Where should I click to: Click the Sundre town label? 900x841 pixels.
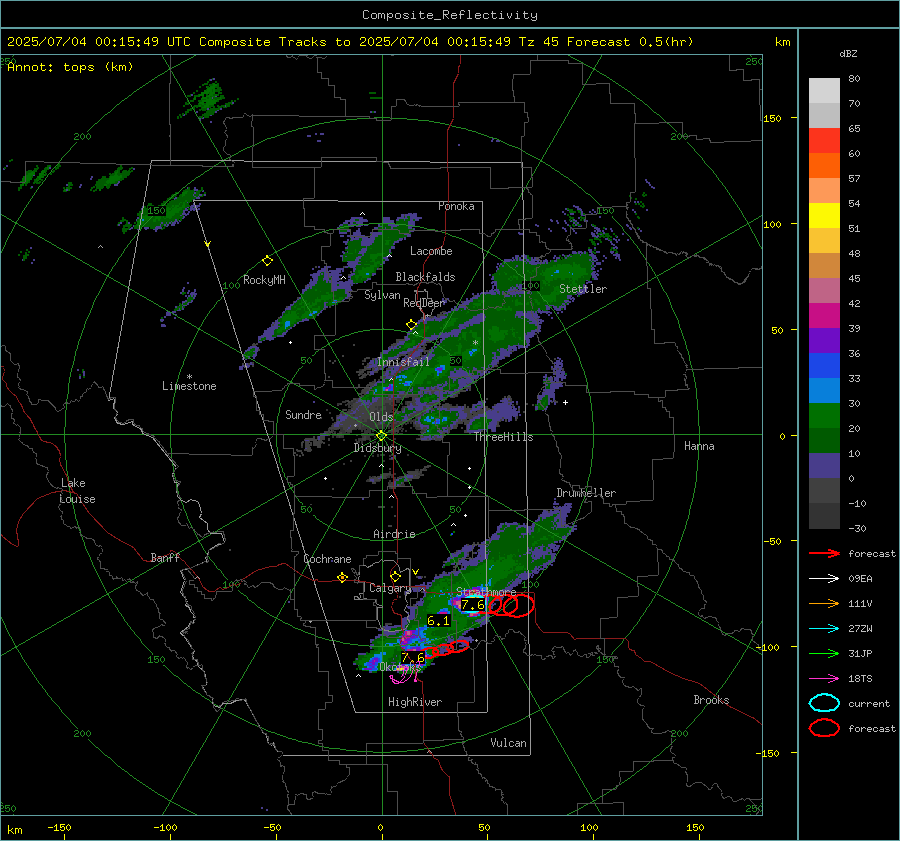coord(303,414)
